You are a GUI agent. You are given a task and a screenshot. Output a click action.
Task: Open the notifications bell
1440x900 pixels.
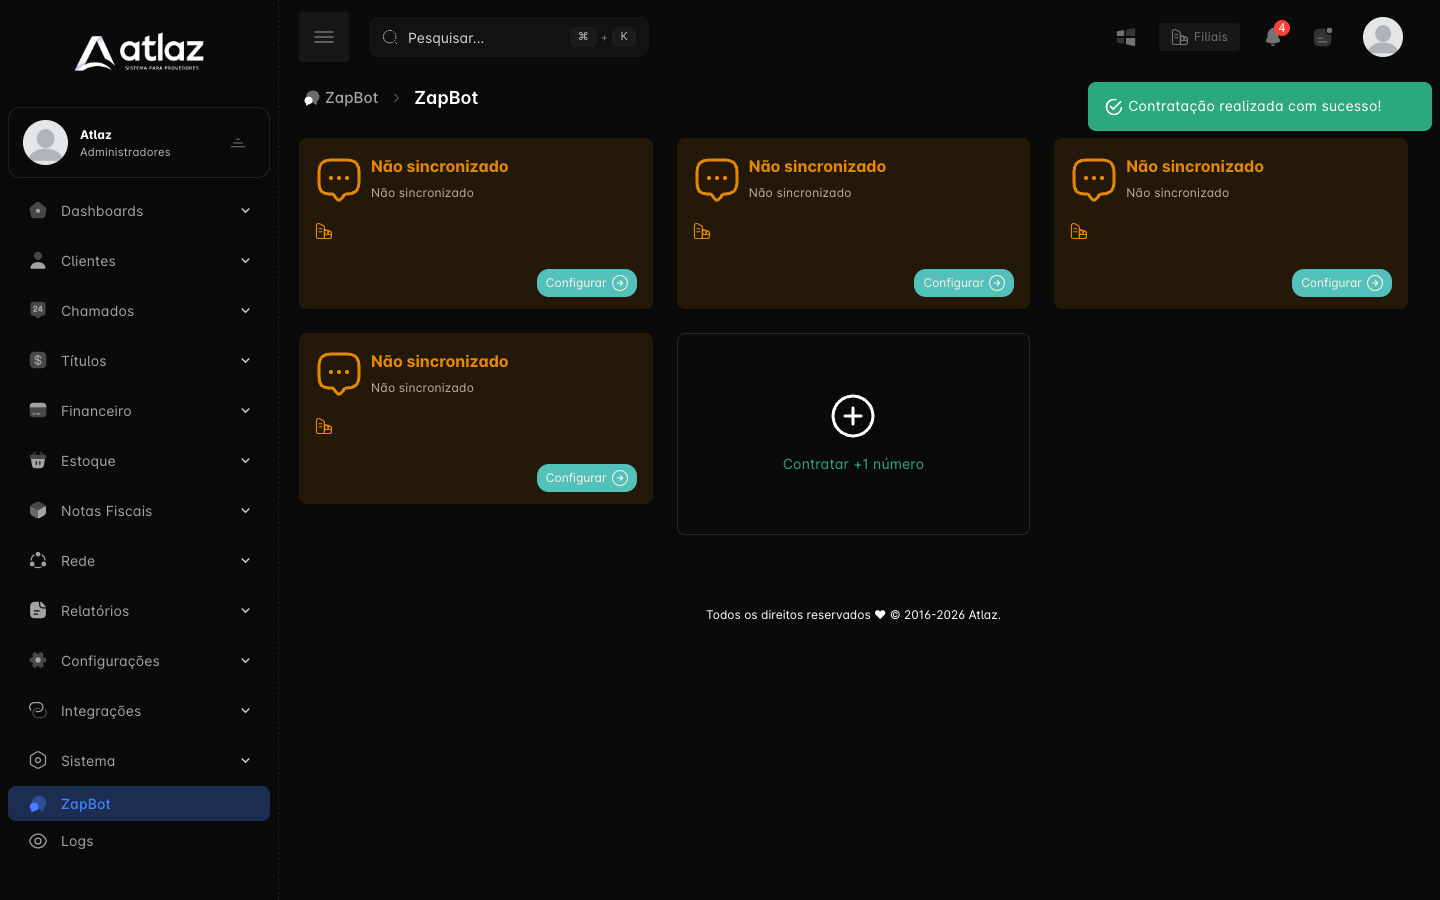pyautogui.click(x=1273, y=37)
